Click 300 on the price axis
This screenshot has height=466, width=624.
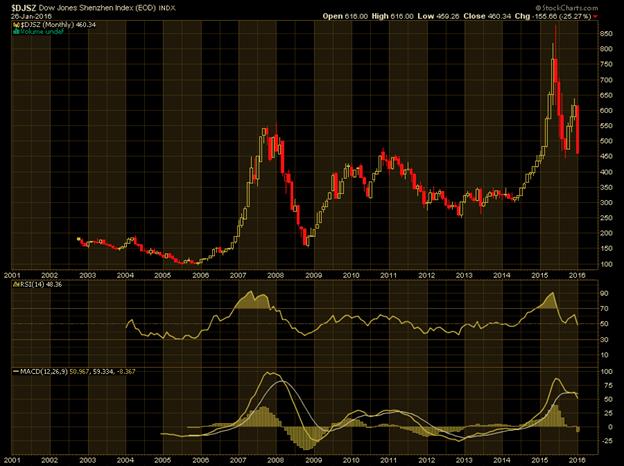[607, 203]
